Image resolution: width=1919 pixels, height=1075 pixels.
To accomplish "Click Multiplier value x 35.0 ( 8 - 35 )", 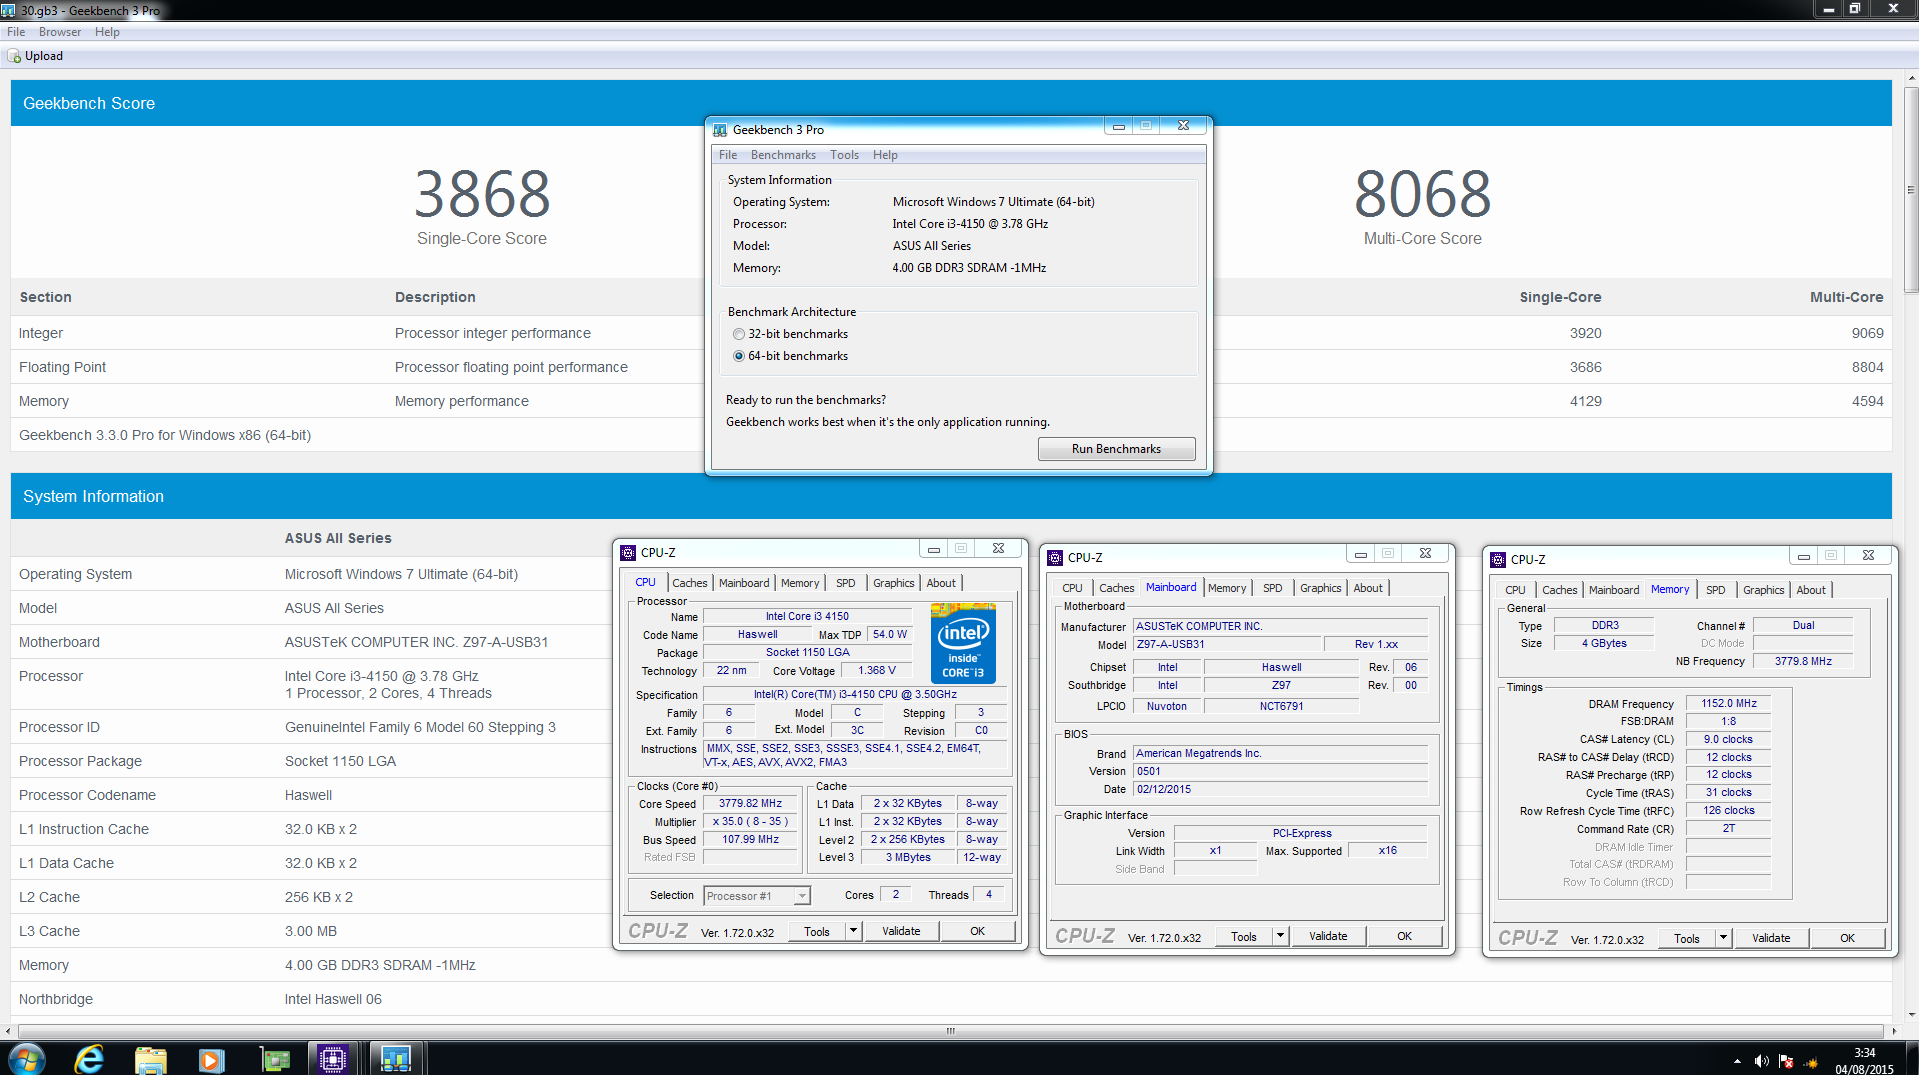I will pos(750,821).
